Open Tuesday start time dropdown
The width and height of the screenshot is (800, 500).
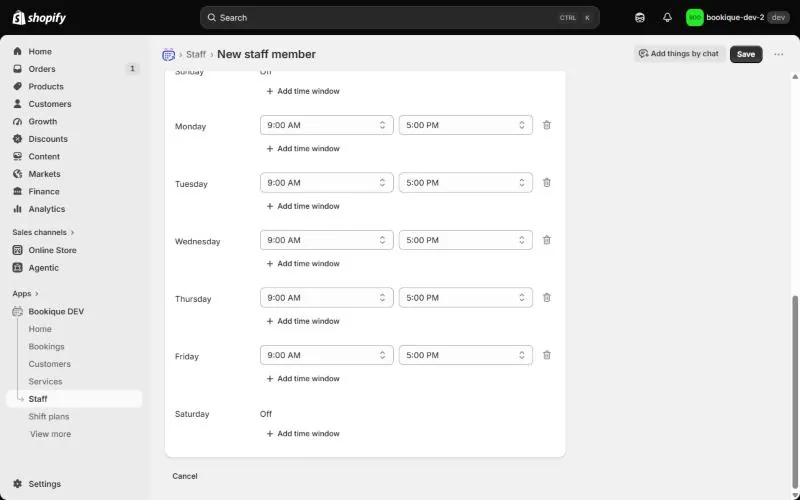pos(327,183)
